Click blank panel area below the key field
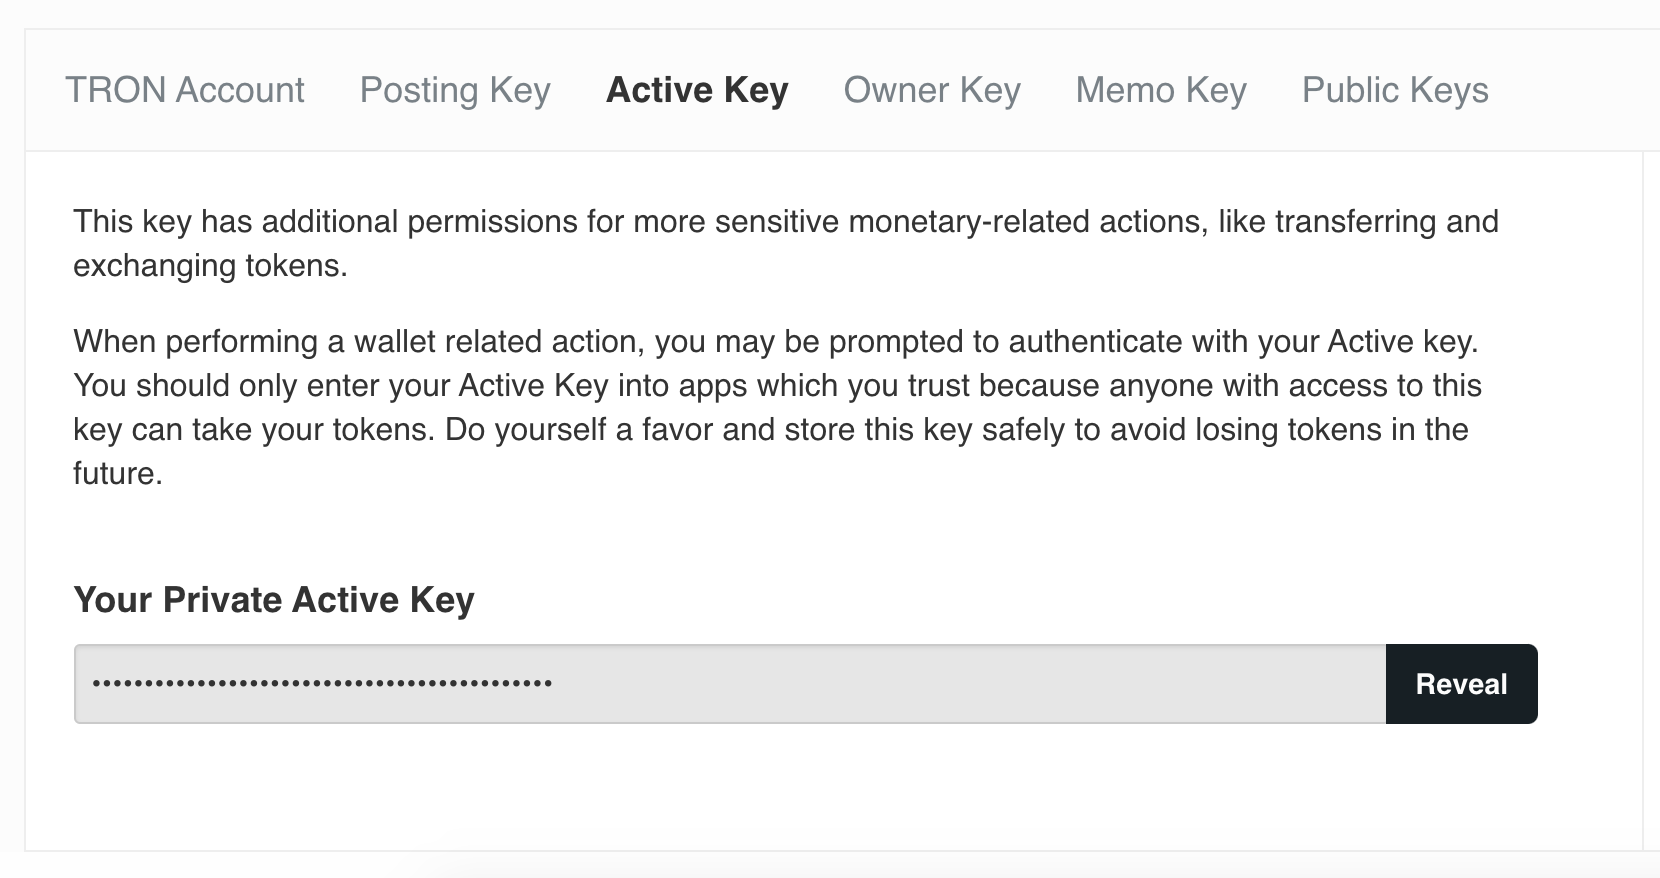Viewport: 1660px width, 878px height. (x=800, y=790)
